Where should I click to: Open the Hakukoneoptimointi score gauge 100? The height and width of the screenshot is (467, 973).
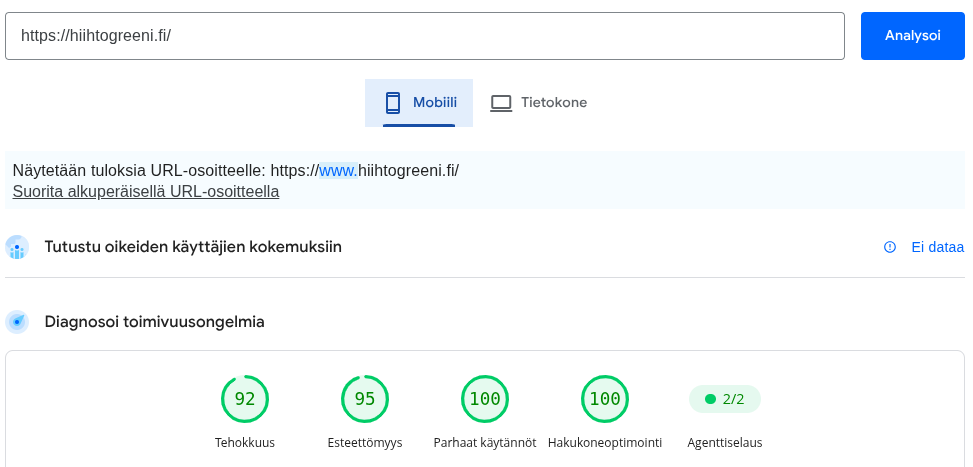[604, 399]
